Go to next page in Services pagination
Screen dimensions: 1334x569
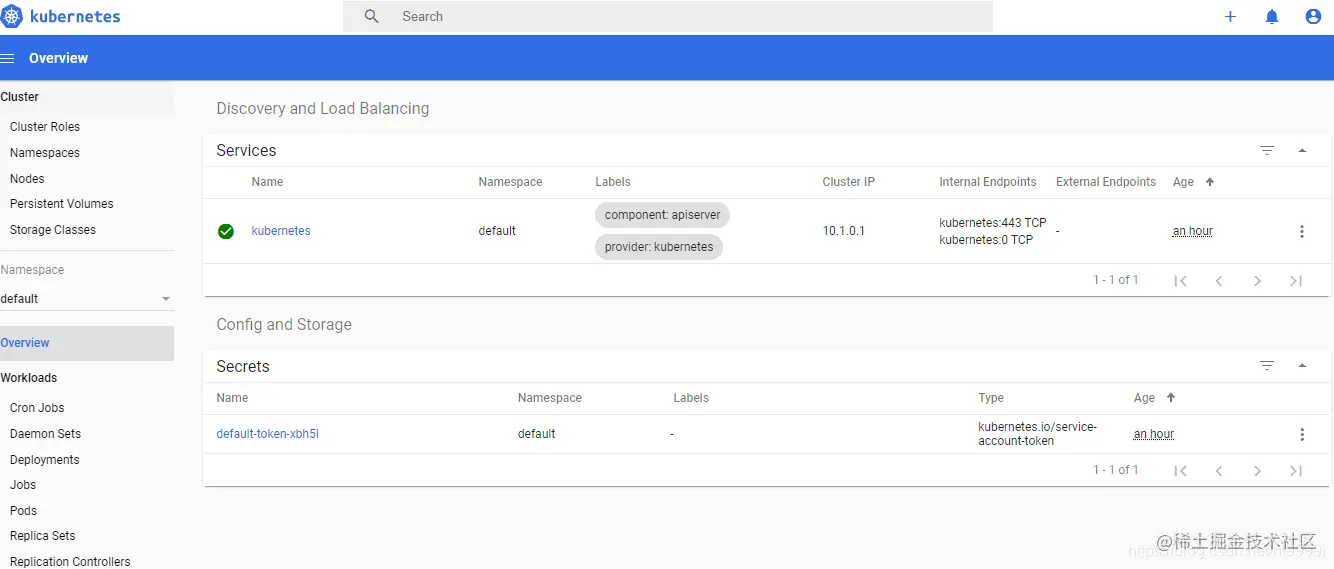click(x=1257, y=281)
